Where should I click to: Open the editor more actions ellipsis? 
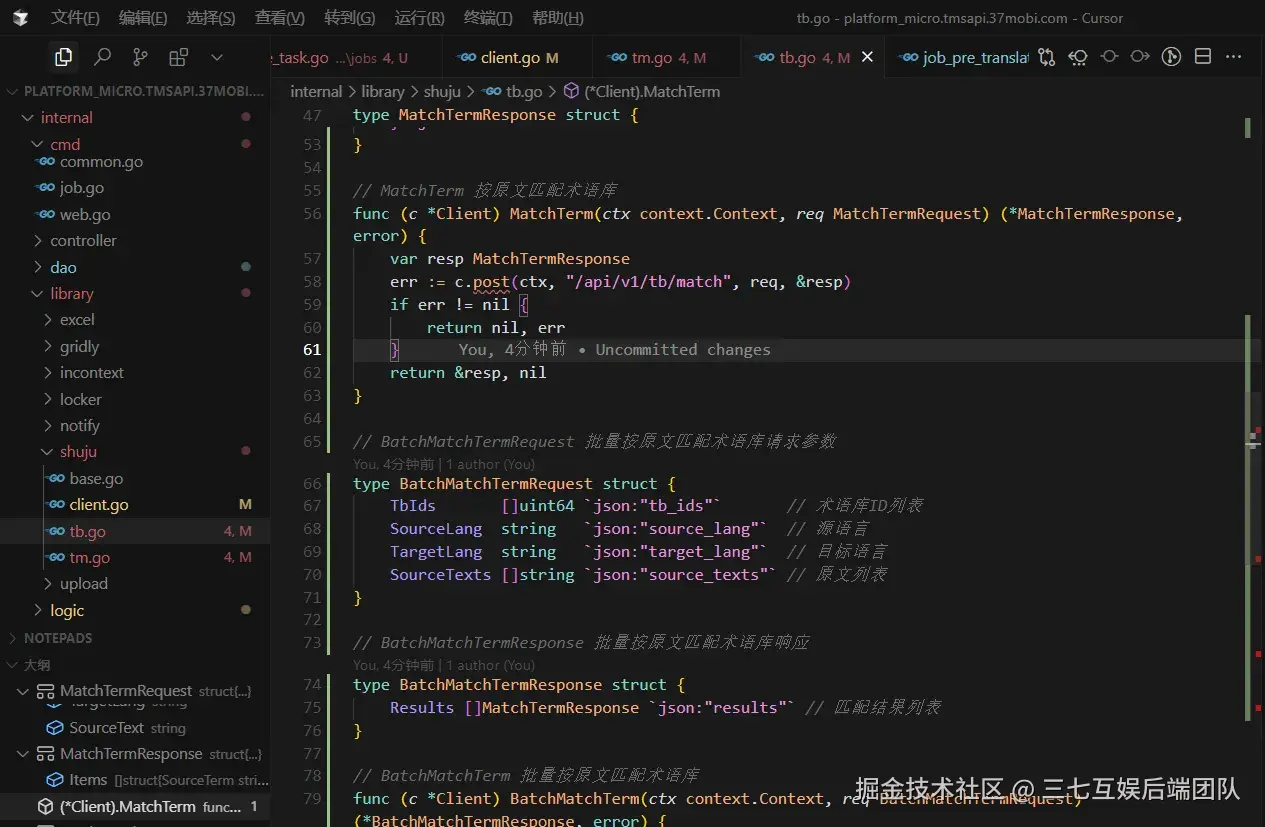(x=1234, y=57)
